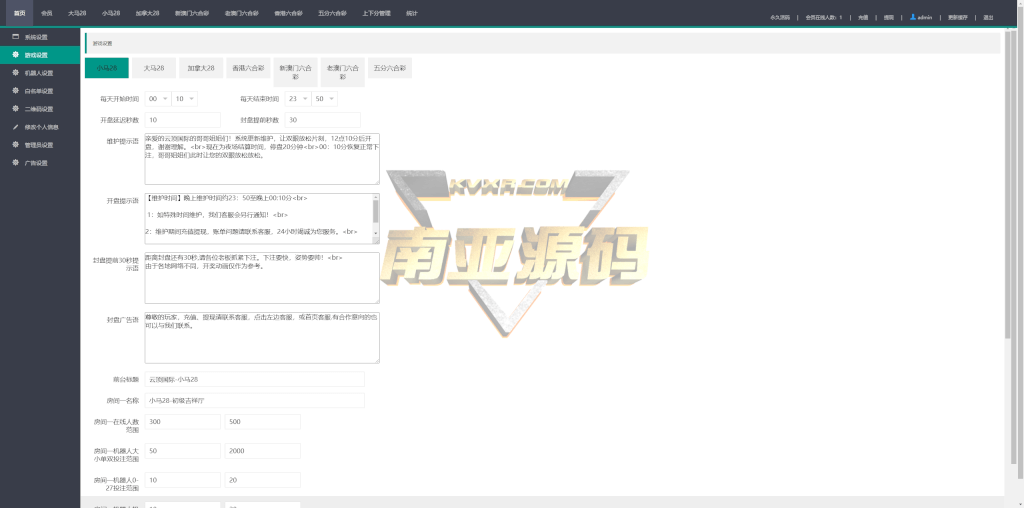Click the 0-27 bet range field showing 20

pyautogui.click(x=263, y=480)
